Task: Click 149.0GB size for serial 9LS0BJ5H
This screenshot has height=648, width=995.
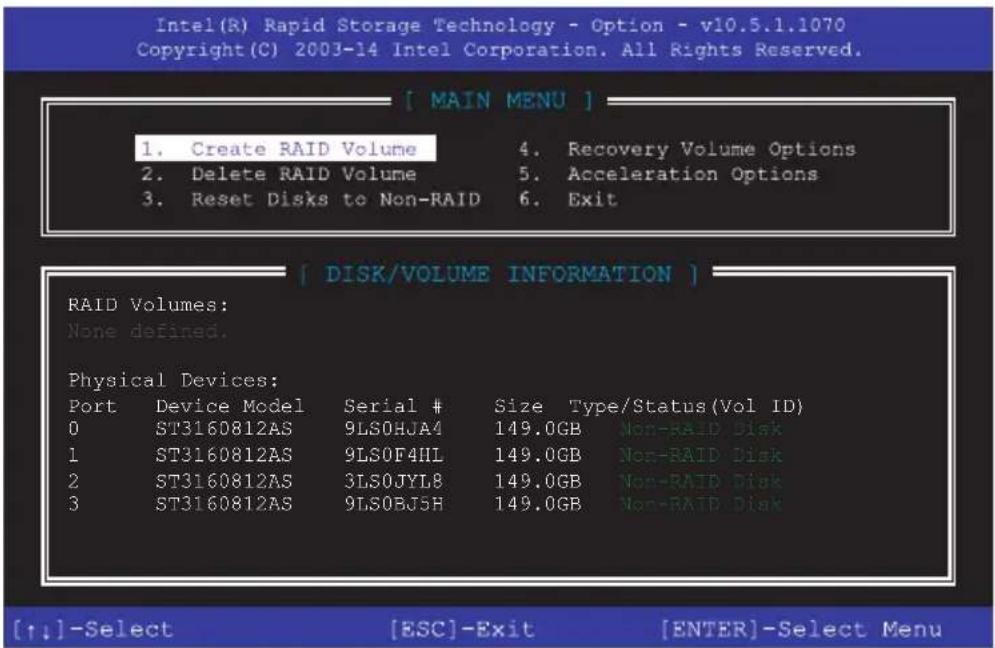Action: coord(537,504)
